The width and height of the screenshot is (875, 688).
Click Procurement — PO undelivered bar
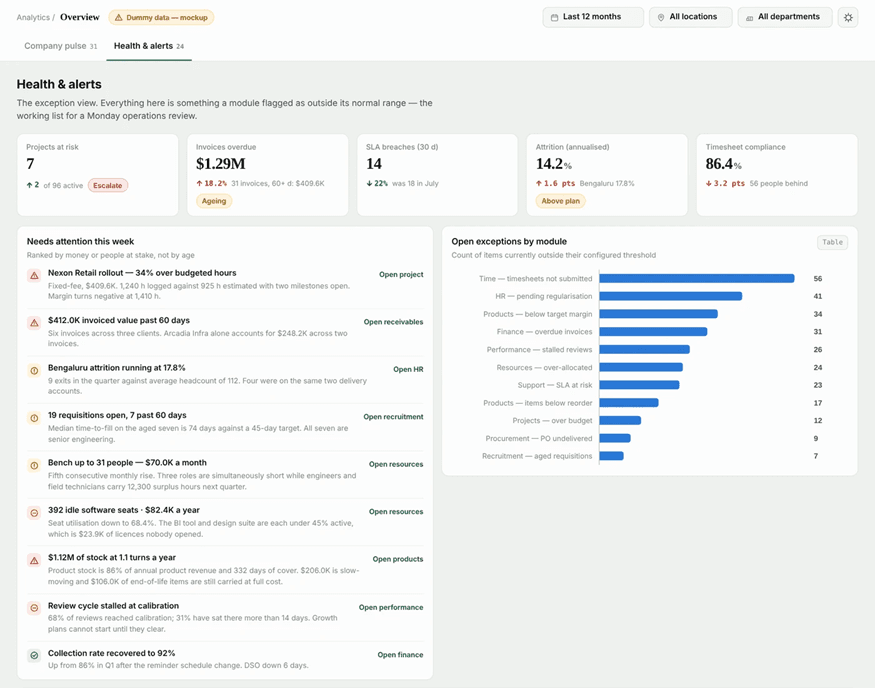[x=615, y=438]
